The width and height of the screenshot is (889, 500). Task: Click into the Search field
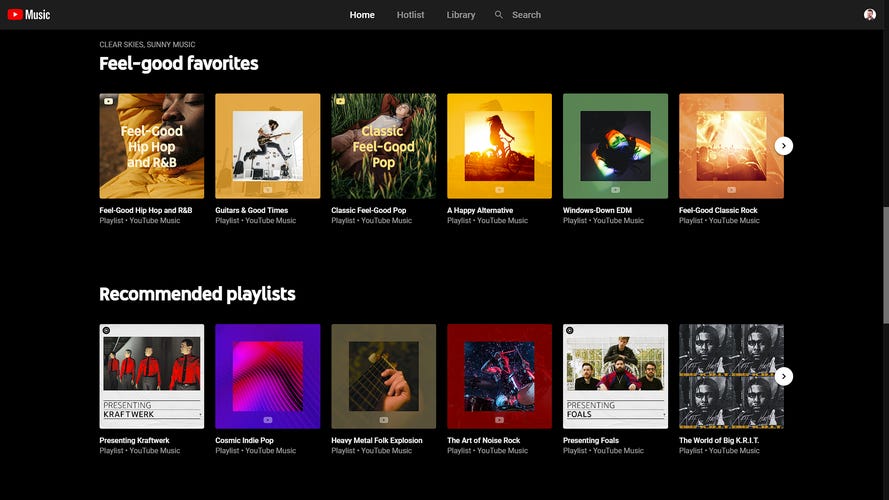[x=540, y=15]
